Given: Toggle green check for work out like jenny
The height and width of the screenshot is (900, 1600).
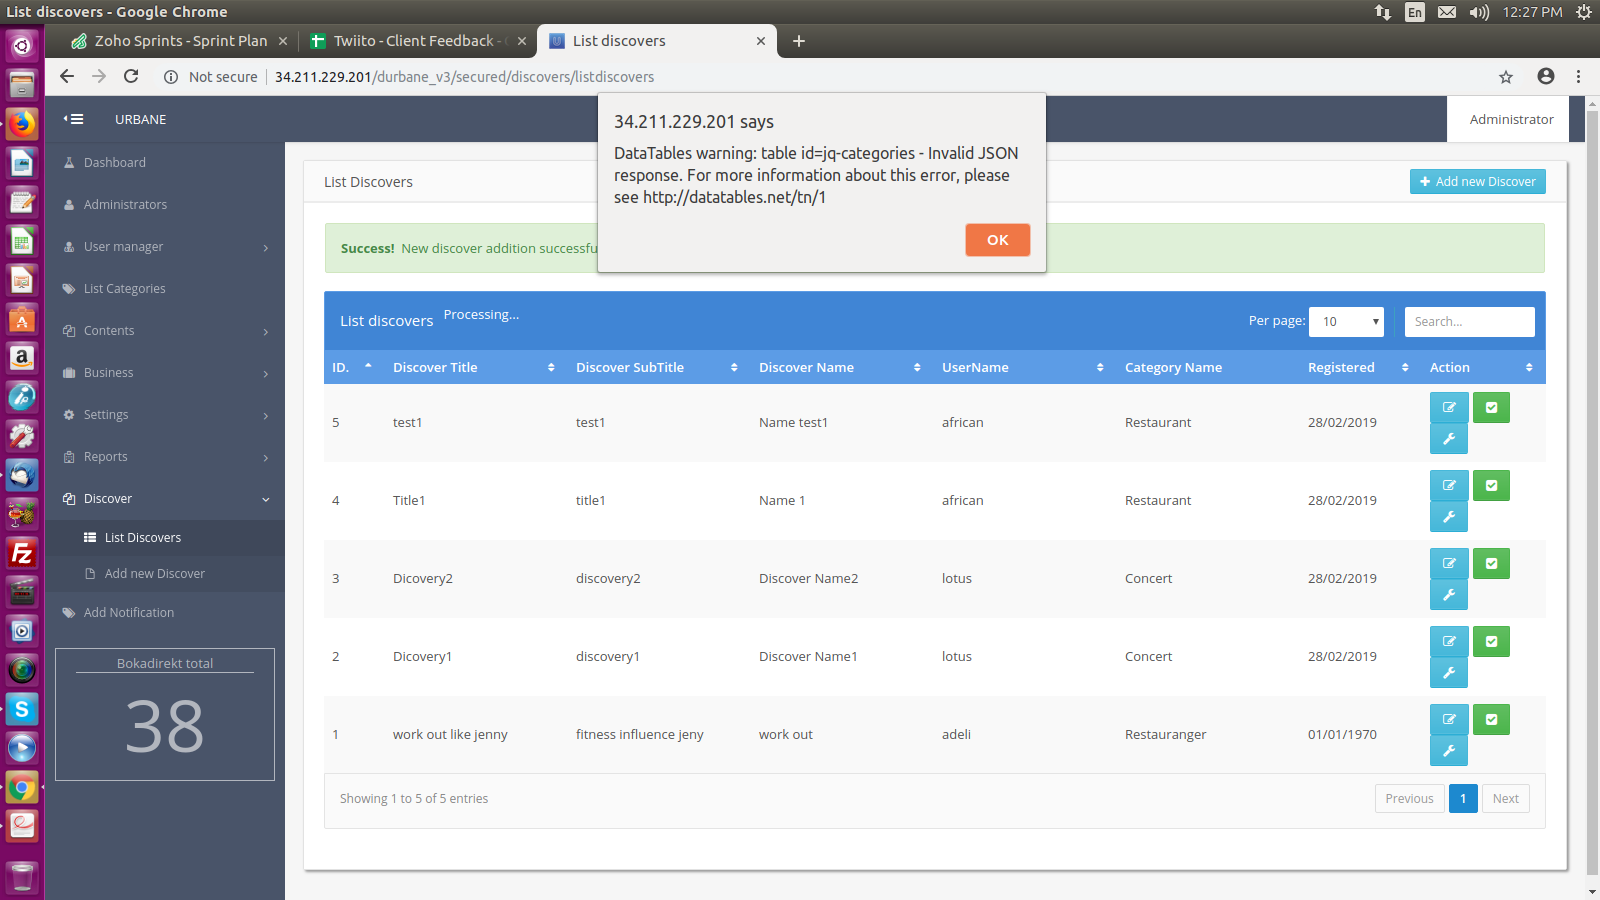Looking at the screenshot, I should coord(1491,720).
